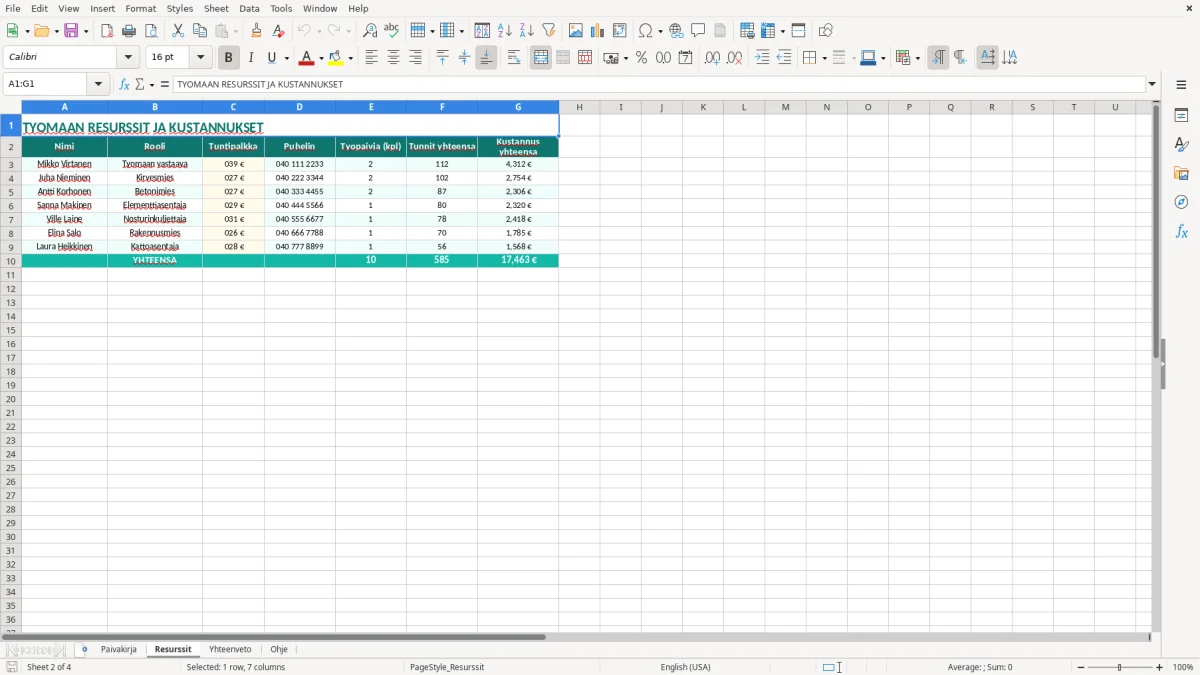The height and width of the screenshot is (675, 1200).
Task: Open the Format menu
Action: (141, 8)
